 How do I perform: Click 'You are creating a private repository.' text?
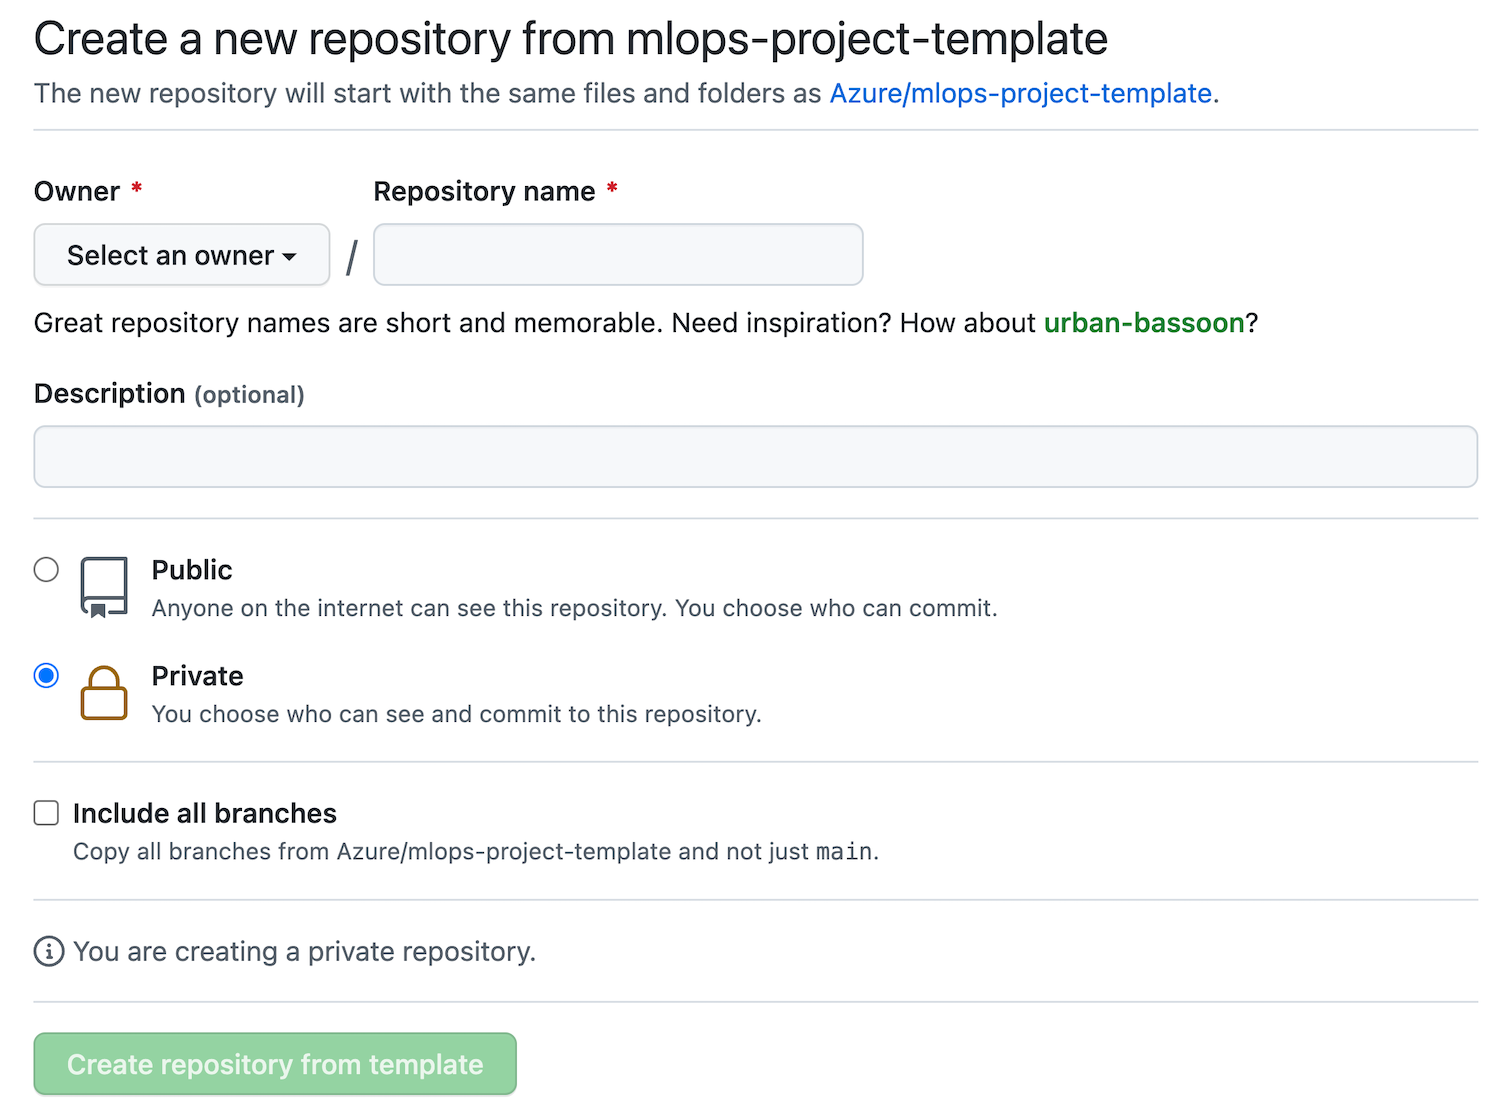pyautogui.click(x=305, y=952)
